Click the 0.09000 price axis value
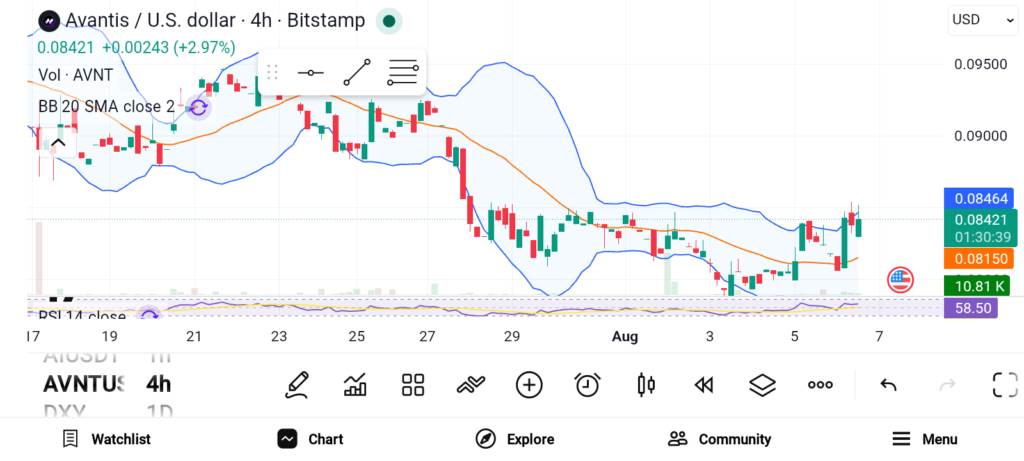1024x461 pixels. pyautogui.click(x=980, y=136)
